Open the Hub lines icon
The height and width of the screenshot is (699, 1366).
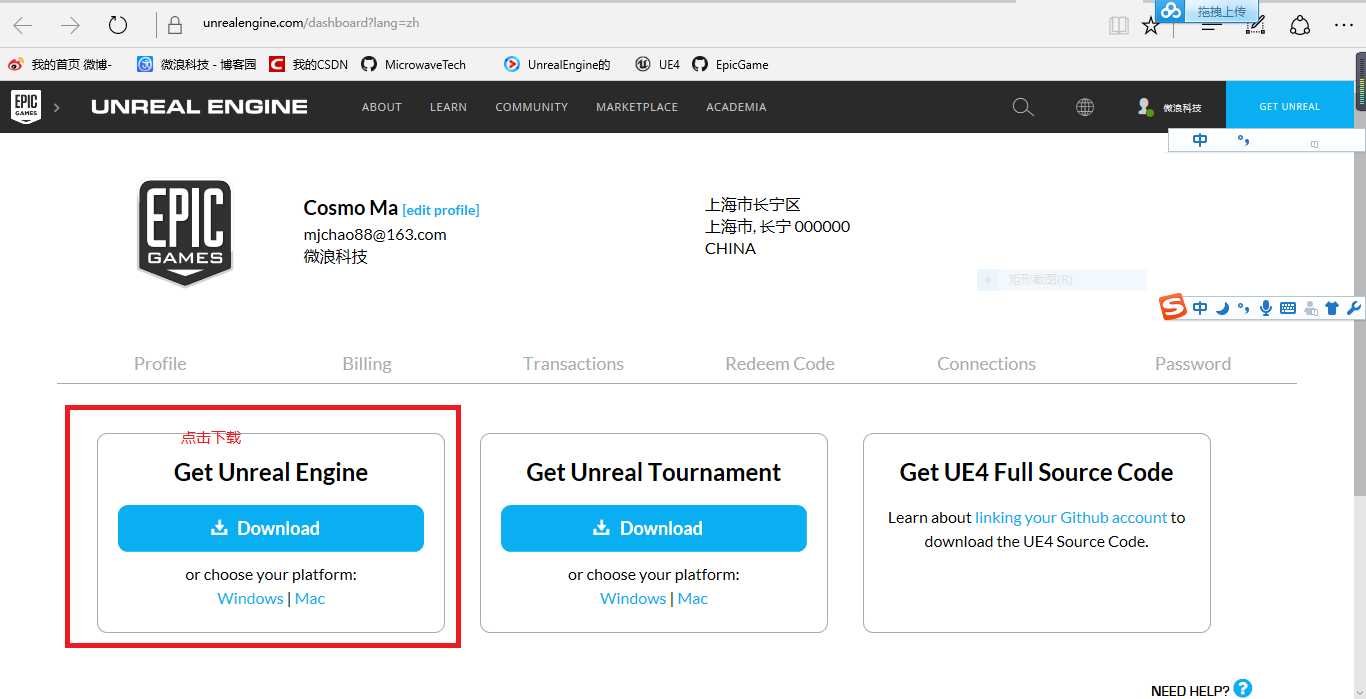pos(1210,28)
